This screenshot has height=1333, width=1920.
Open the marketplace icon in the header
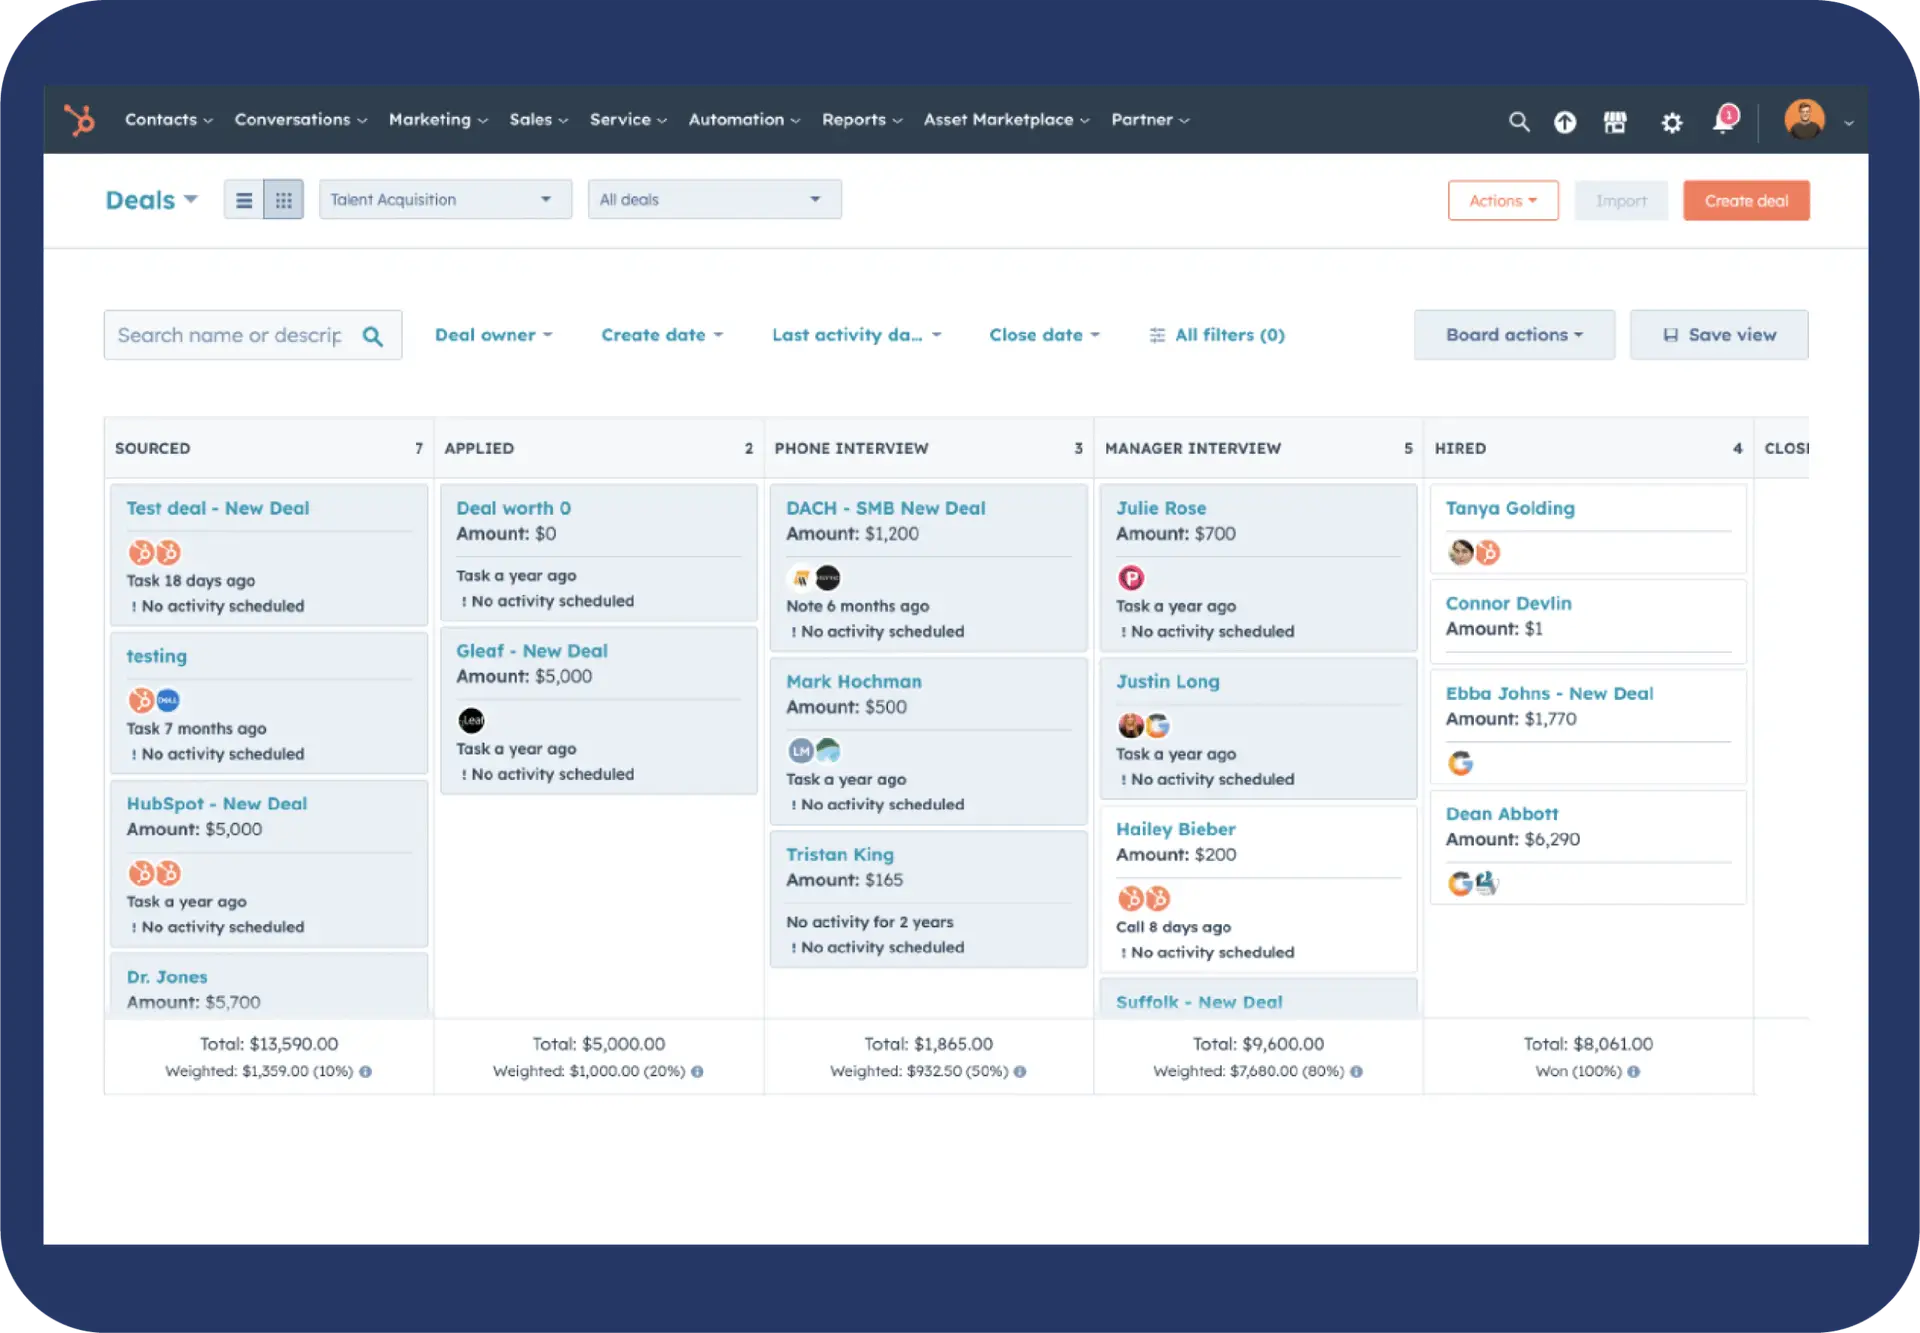pos(1615,121)
